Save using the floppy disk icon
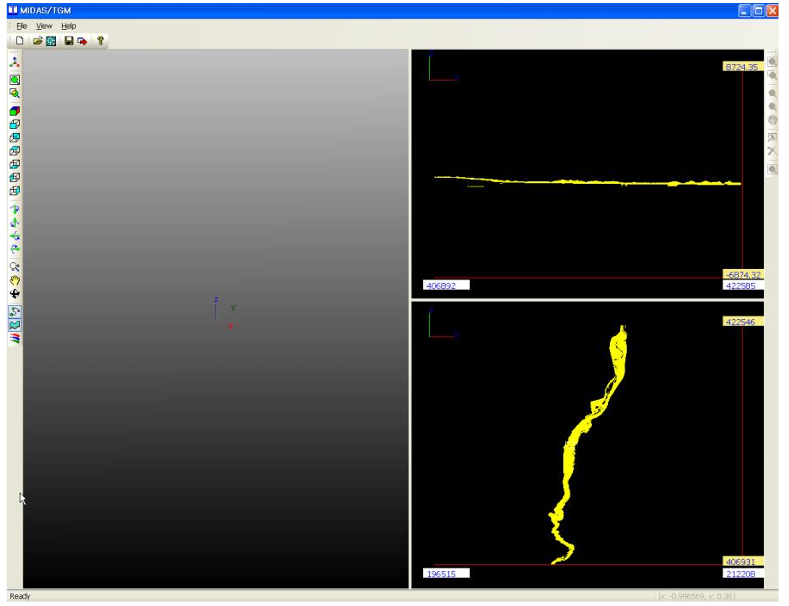 pos(69,41)
